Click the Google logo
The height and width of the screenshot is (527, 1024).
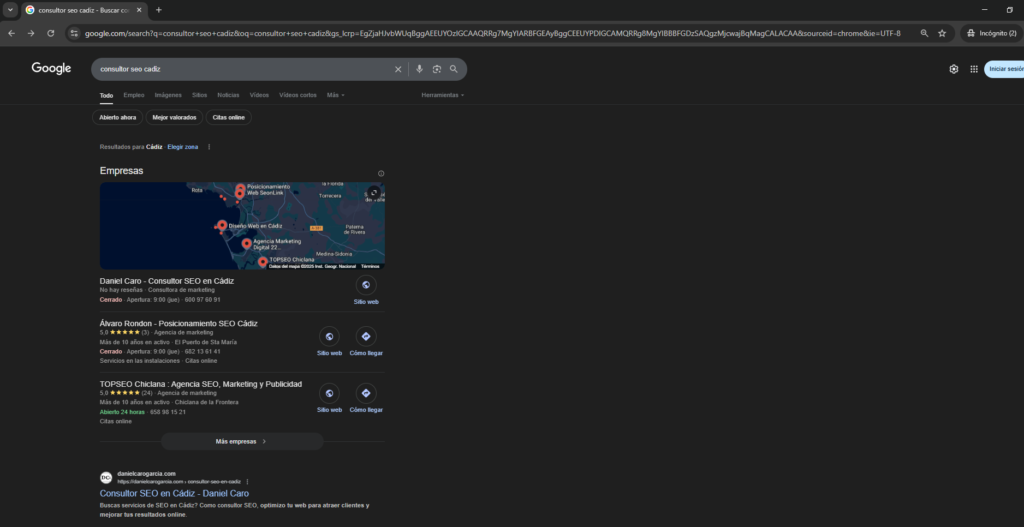(52, 69)
